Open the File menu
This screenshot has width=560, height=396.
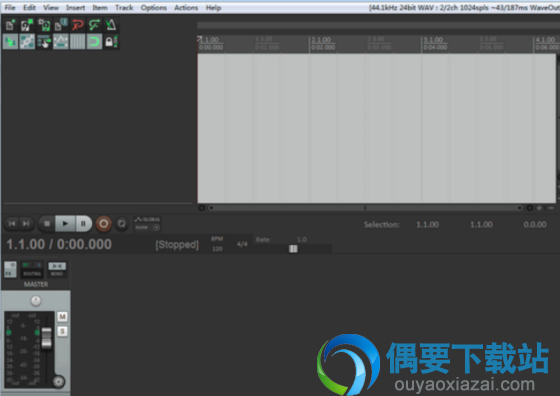pos(10,7)
